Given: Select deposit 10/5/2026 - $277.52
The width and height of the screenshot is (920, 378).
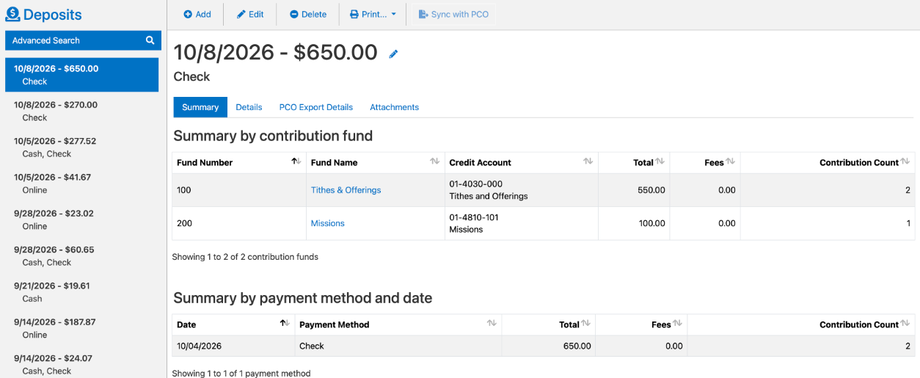Looking at the screenshot, I should pyautogui.click(x=82, y=147).
